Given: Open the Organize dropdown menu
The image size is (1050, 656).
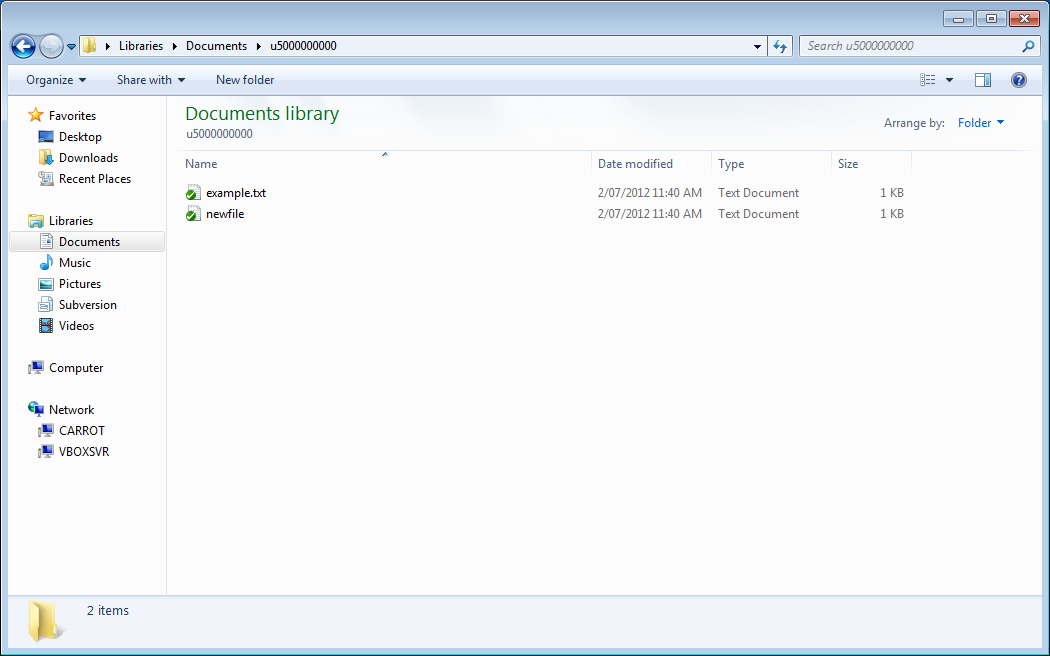Looking at the screenshot, I should pos(55,80).
